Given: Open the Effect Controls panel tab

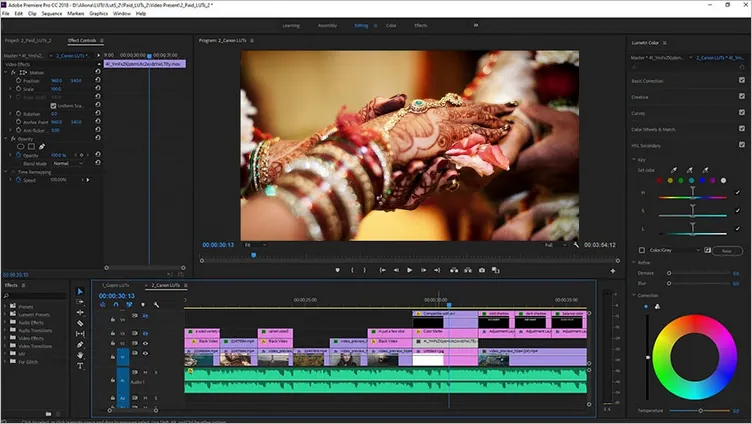Looking at the screenshot, I should [82, 40].
